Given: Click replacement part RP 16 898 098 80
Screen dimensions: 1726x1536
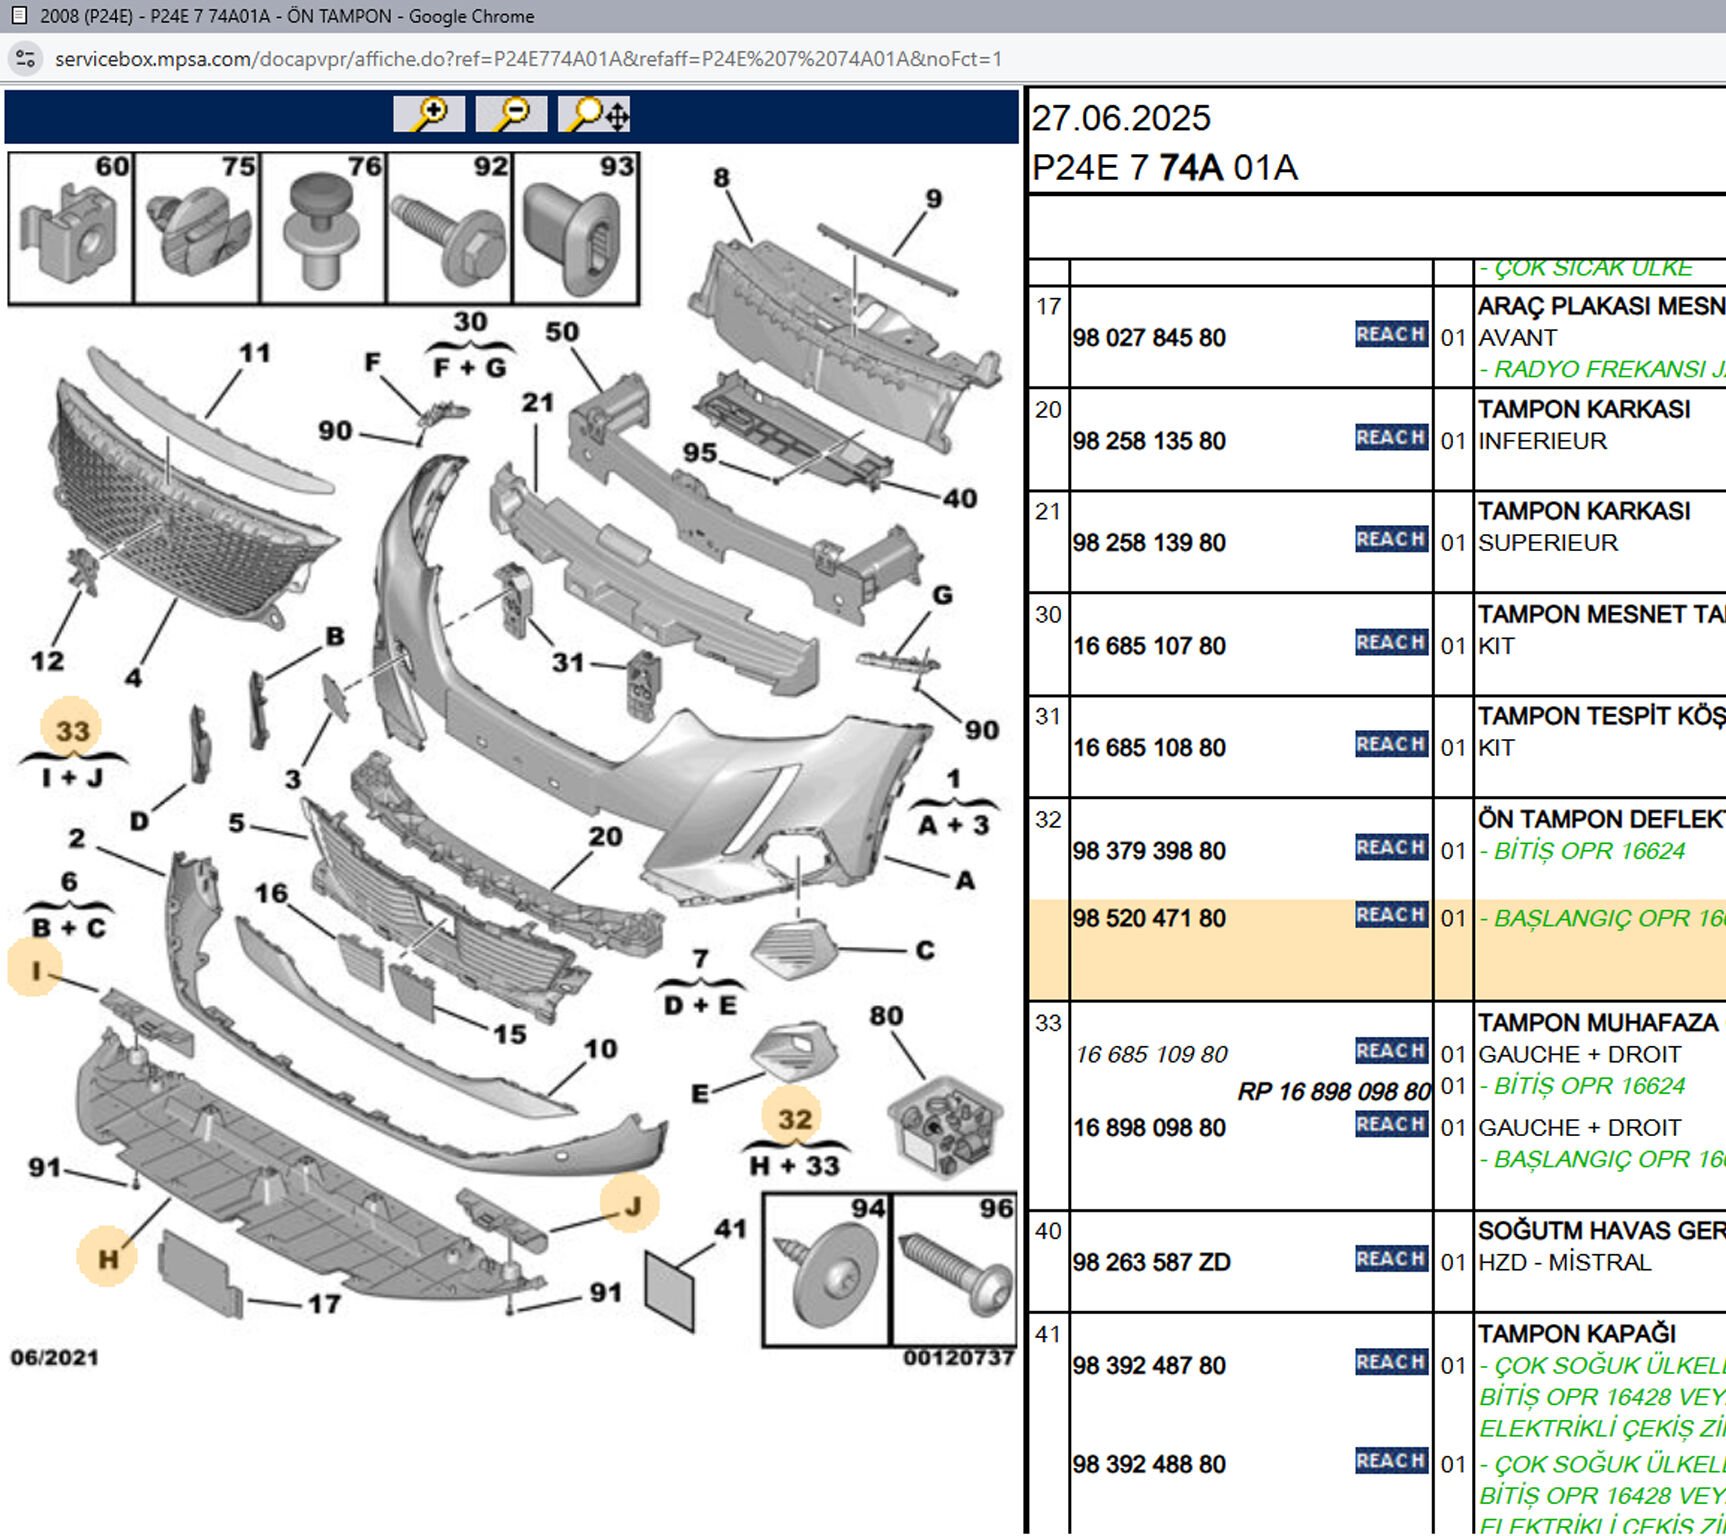Looking at the screenshot, I should [x=1333, y=1091].
